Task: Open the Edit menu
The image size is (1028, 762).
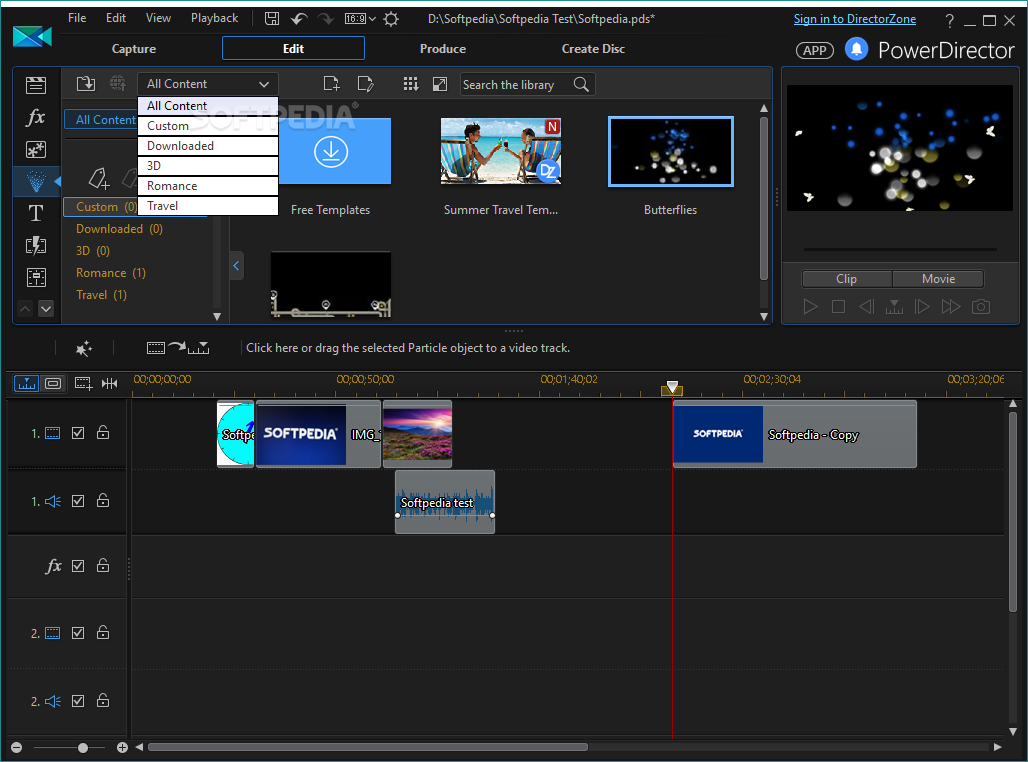Action: click(x=116, y=18)
